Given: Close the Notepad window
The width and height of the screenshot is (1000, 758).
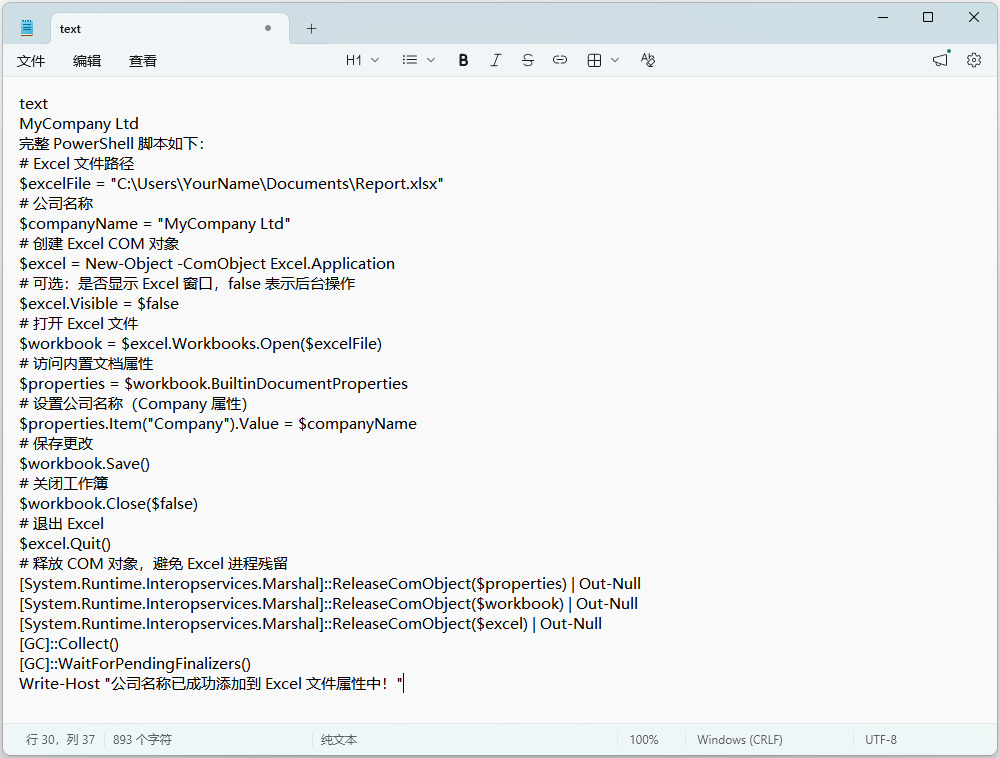Looking at the screenshot, I should coord(974,17).
